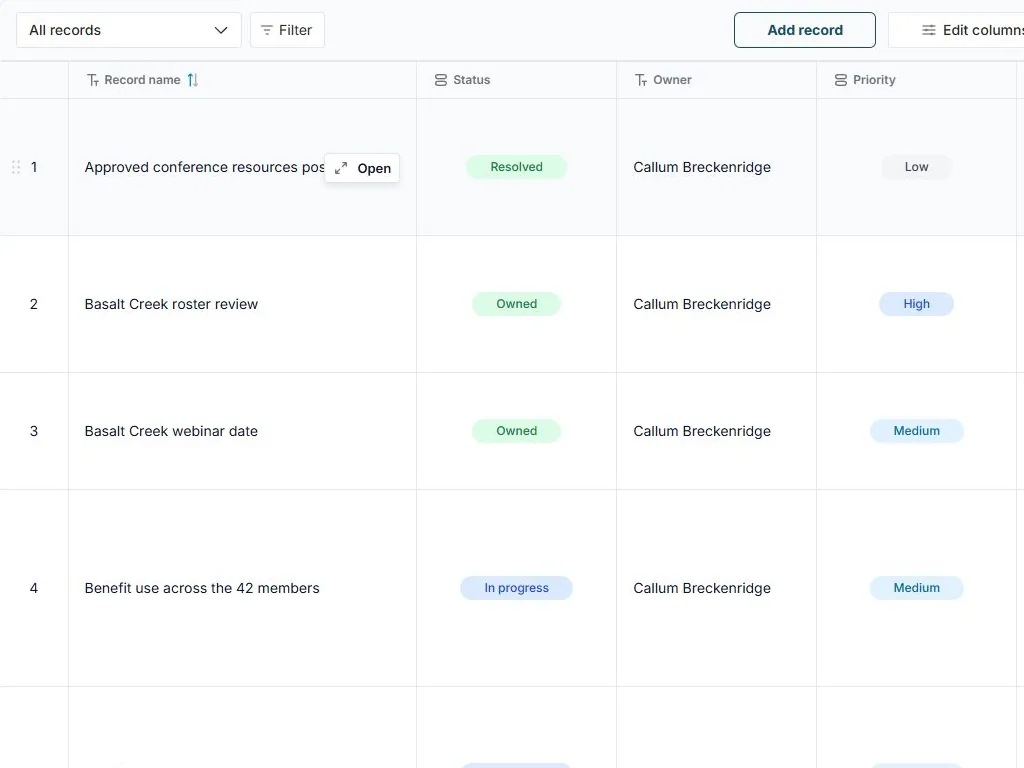Click the Owned status of Basalt Creek webinar date

point(516,431)
